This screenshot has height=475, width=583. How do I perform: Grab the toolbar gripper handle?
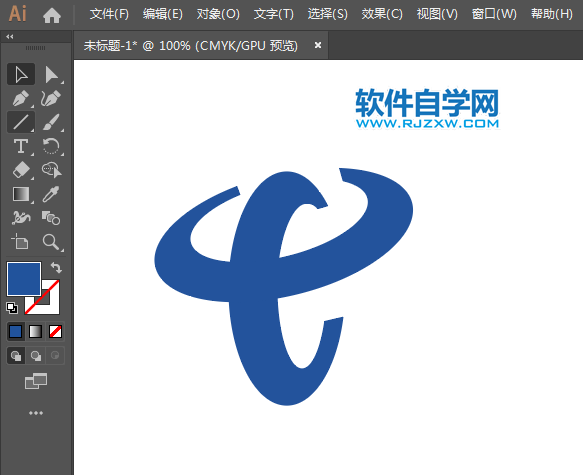coord(36,48)
